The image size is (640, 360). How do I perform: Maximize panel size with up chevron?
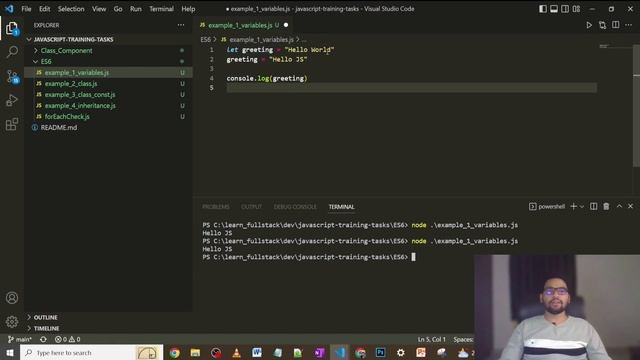(619, 207)
